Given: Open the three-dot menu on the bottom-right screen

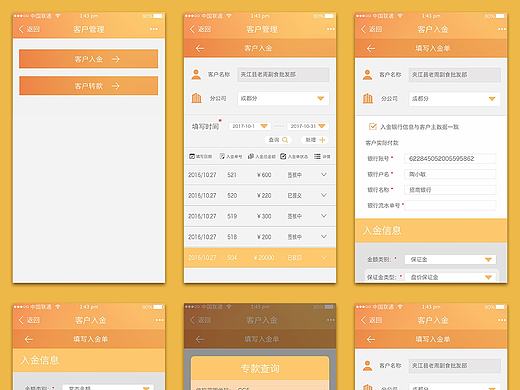Looking at the screenshot, I should 502,320.
